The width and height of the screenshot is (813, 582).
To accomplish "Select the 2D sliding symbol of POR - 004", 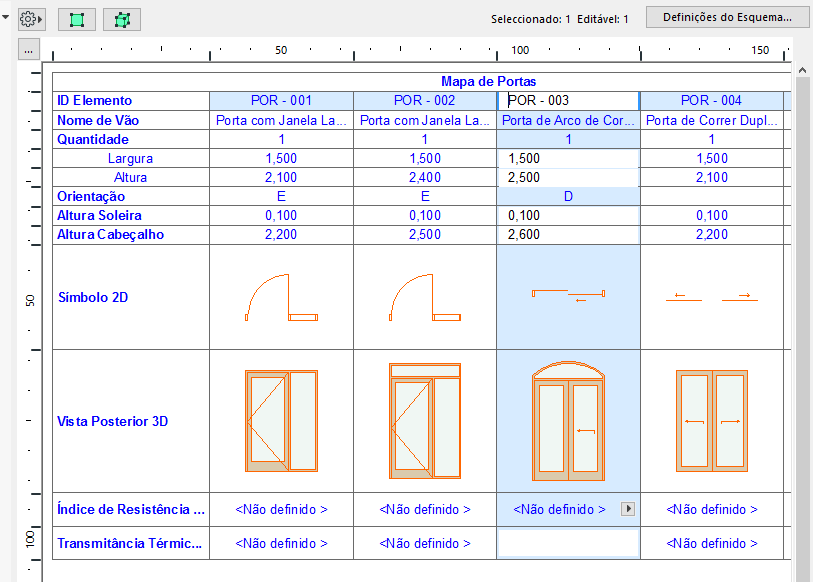I will click(711, 297).
